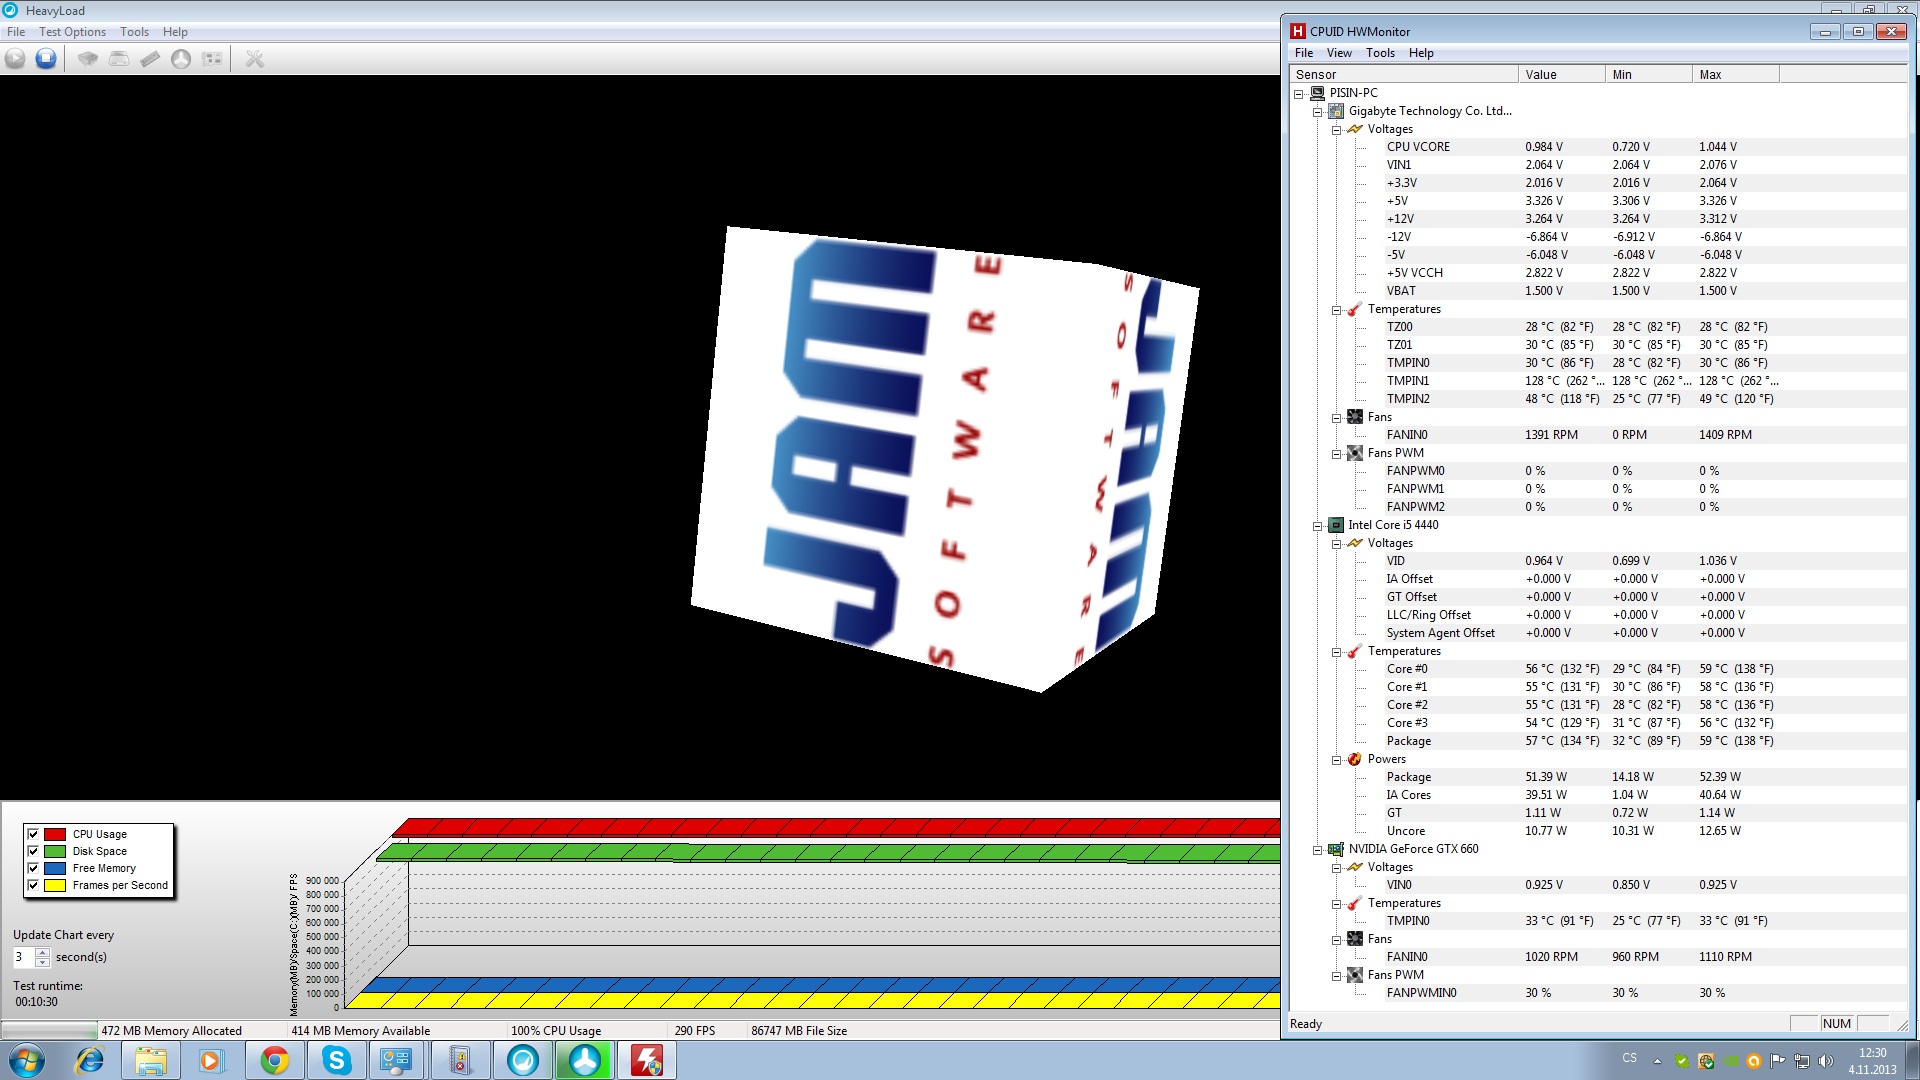
Task: Toggle the memory allocation RAM icon
Action: pyautogui.click(x=150, y=59)
